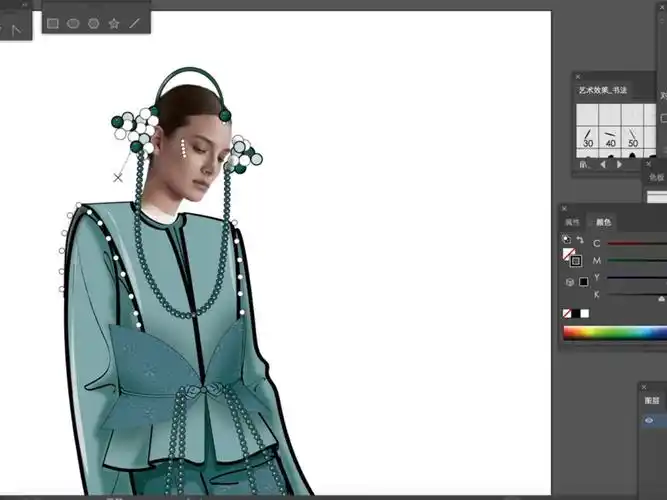The image size is (667, 500).
Task: Activate the fill box in Color panel
Action: (x=568, y=254)
